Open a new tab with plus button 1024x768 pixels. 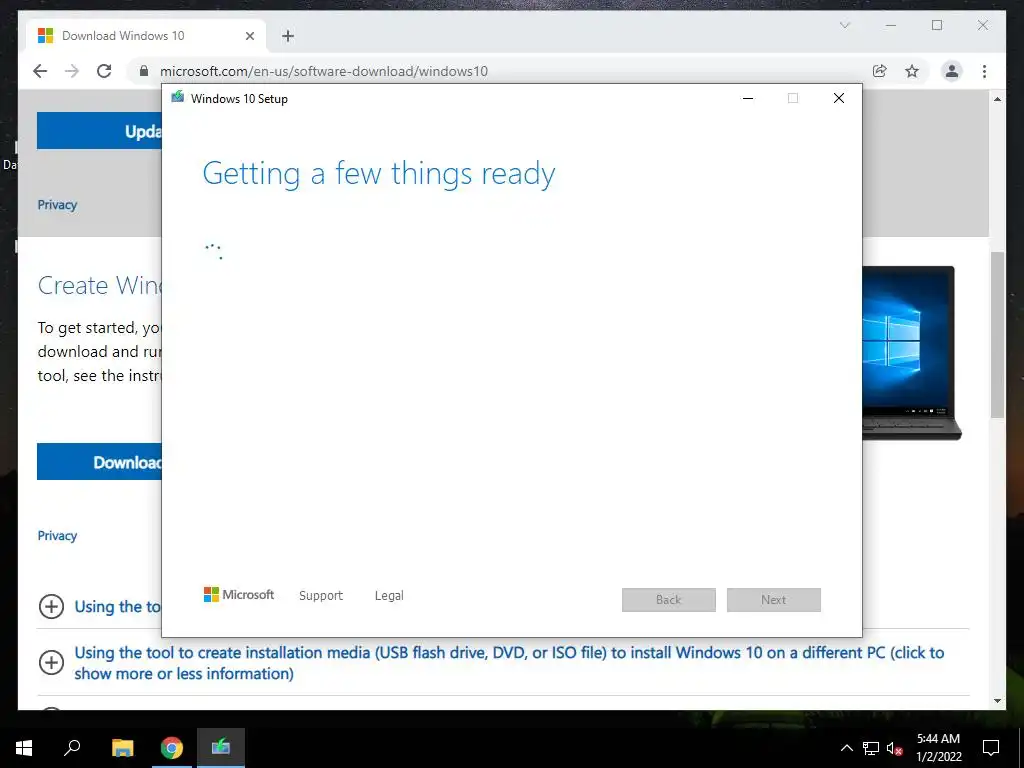click(x=288, y=36)
